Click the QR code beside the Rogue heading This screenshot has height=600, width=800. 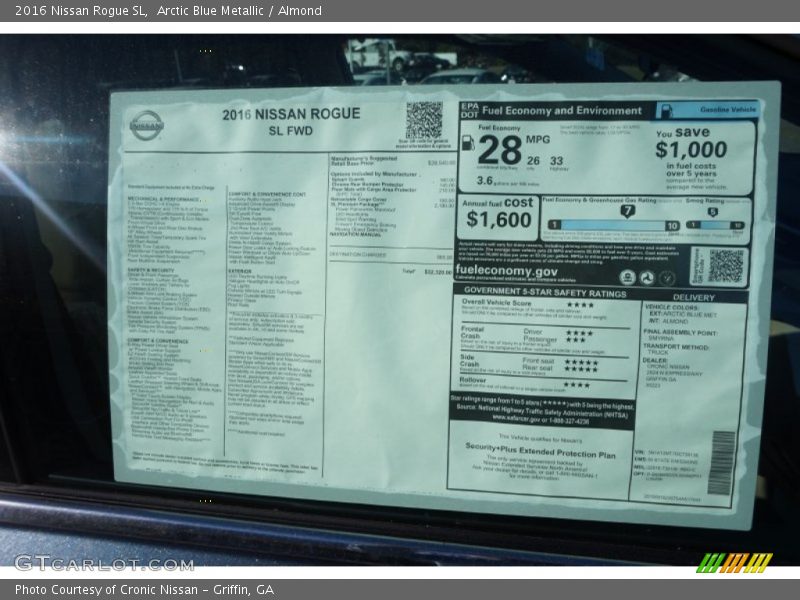424,120
